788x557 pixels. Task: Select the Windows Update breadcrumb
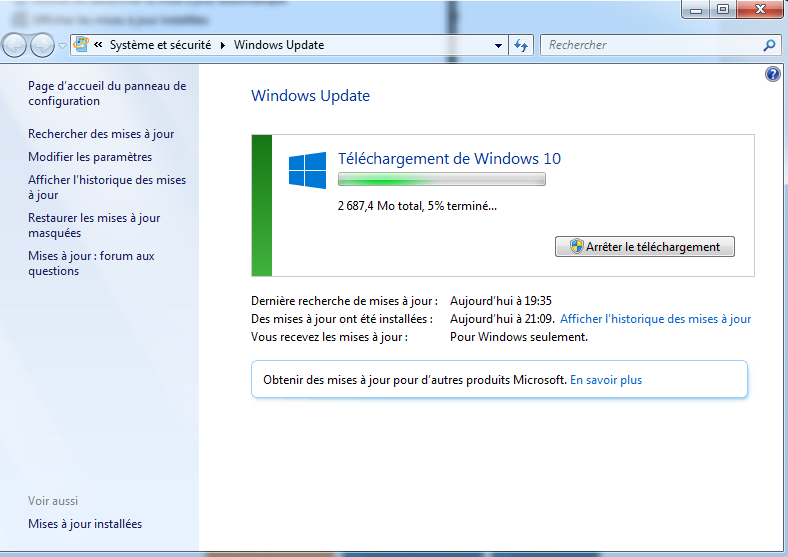point(279,45)
